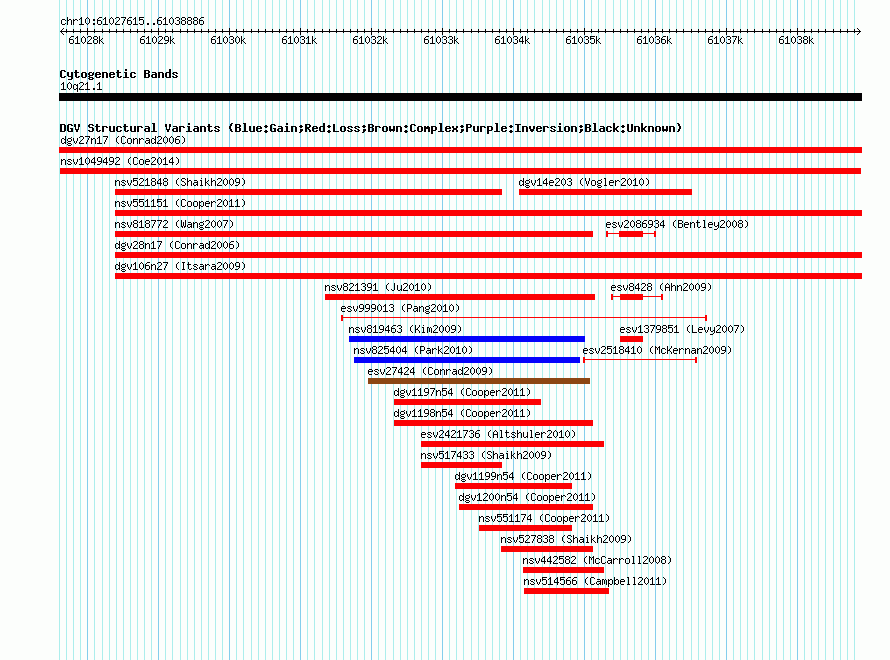The width and height of the screenshot is (890, 660).
Task: Click the thin red line of esv999013
Action: pyautogui.click(x=524, y=318)
